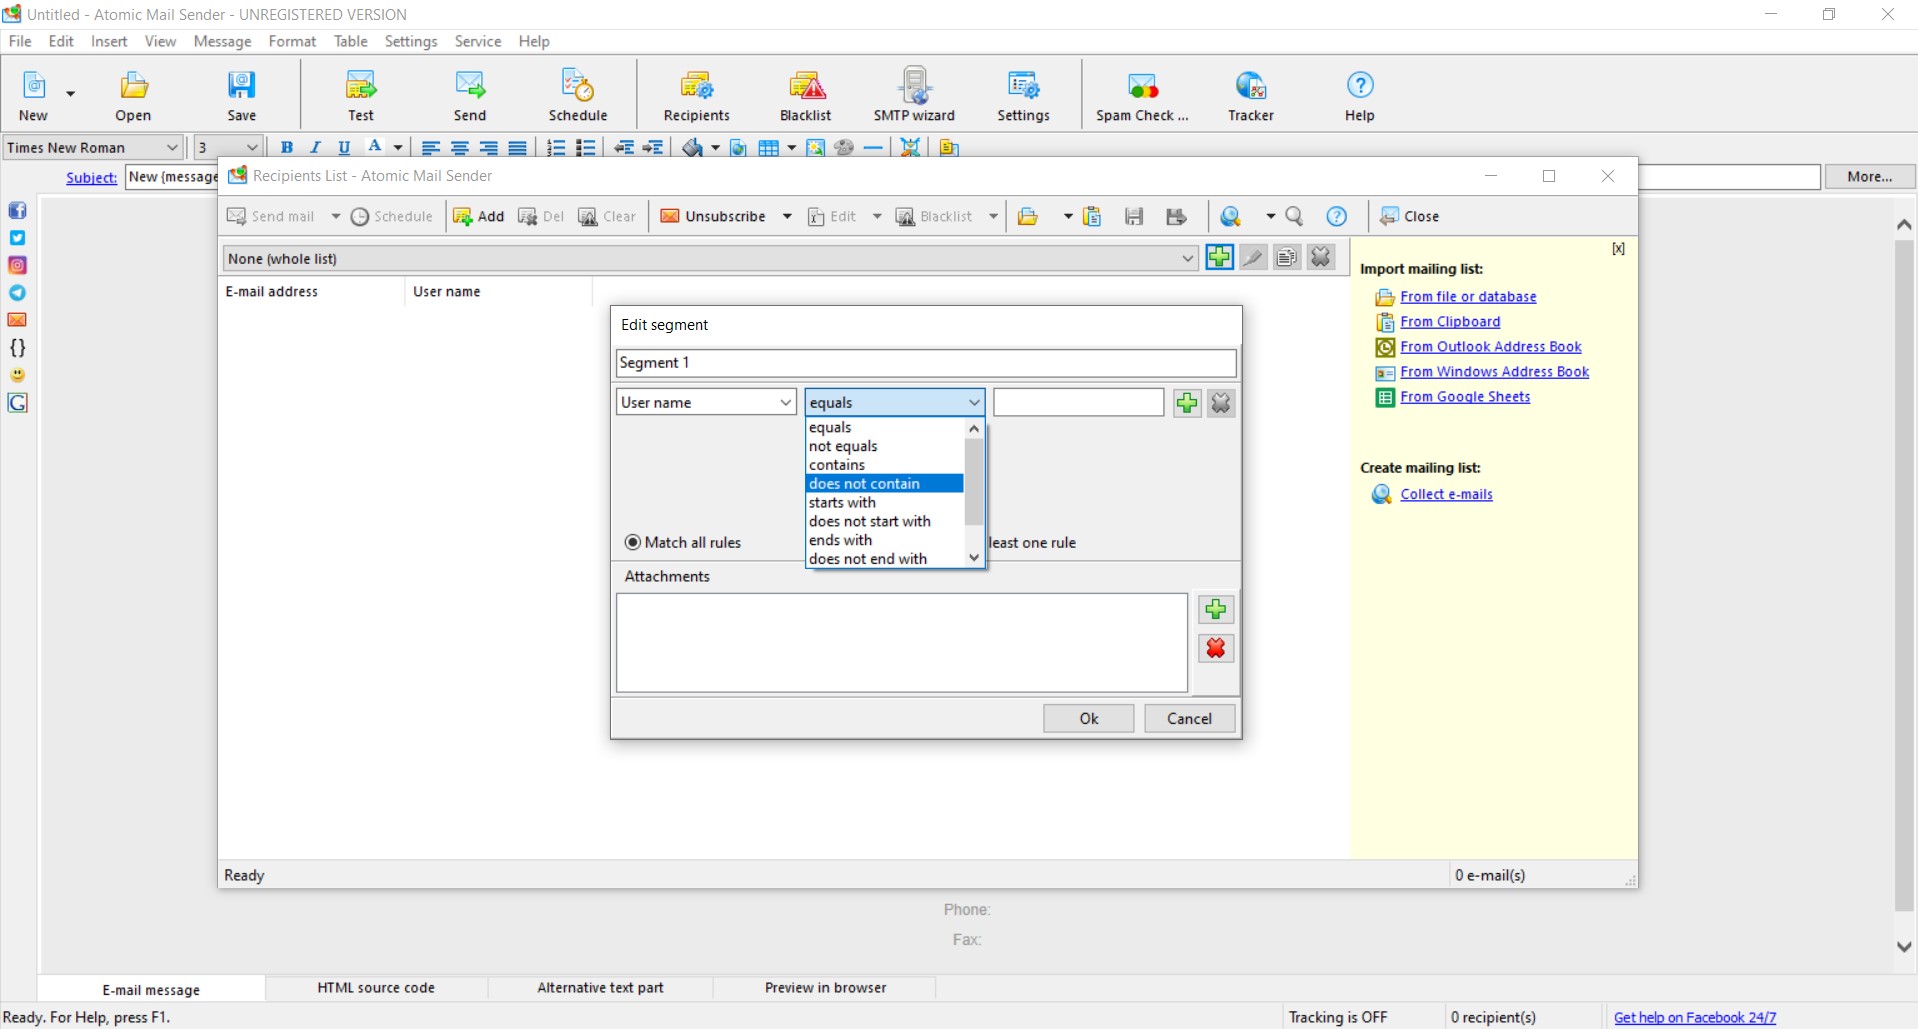Screen dimensions: 1918x1029
Task: Remove attachment with the red X button
Action: point(1216,648)
